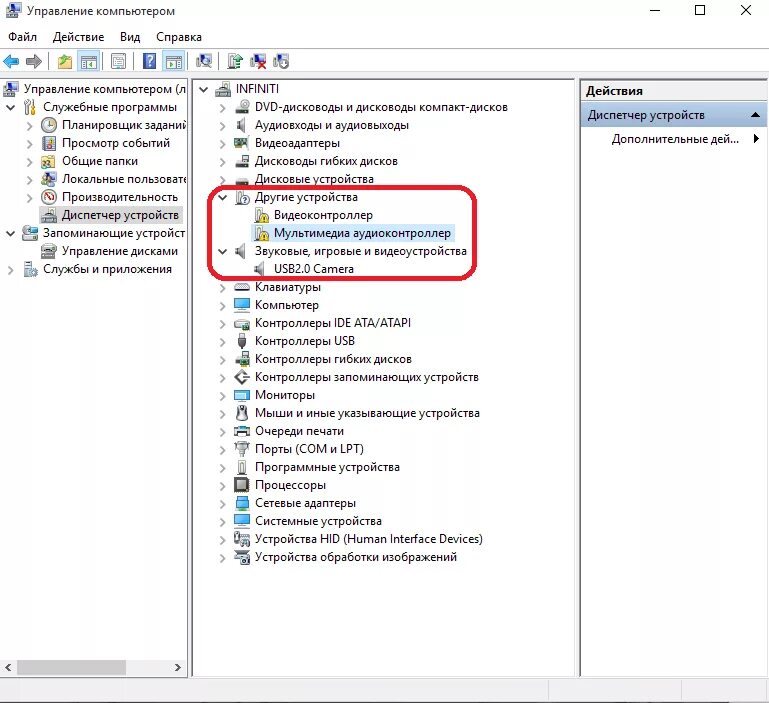Click the Порты (COM и LPT) icon

click(241, 449)
